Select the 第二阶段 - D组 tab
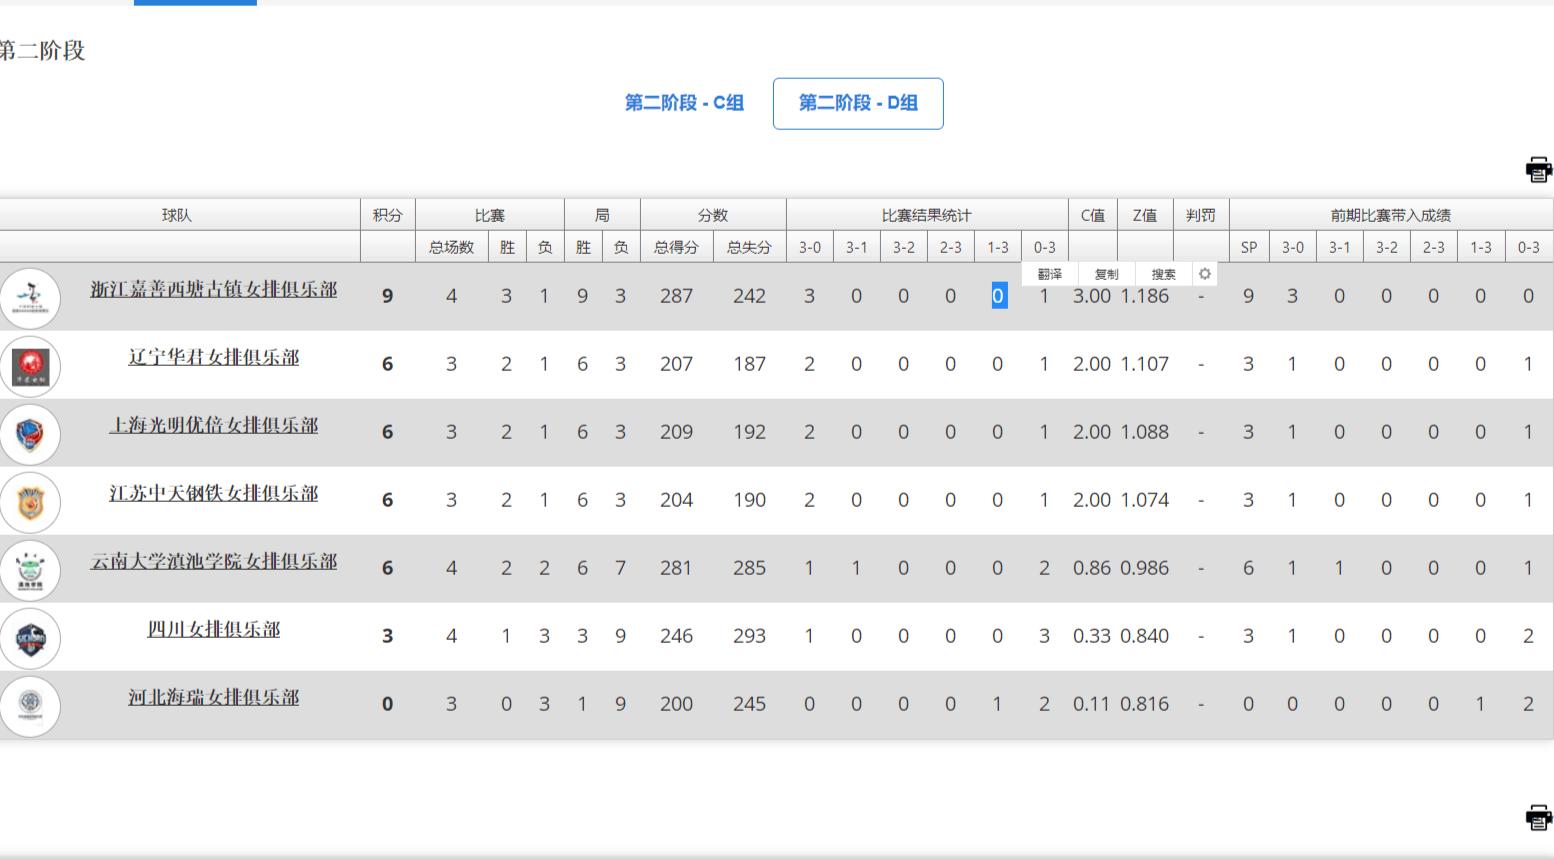Image resolution: width=1554 pixels, height=859 pixels. pyautogui.click(x=858, y=103)
